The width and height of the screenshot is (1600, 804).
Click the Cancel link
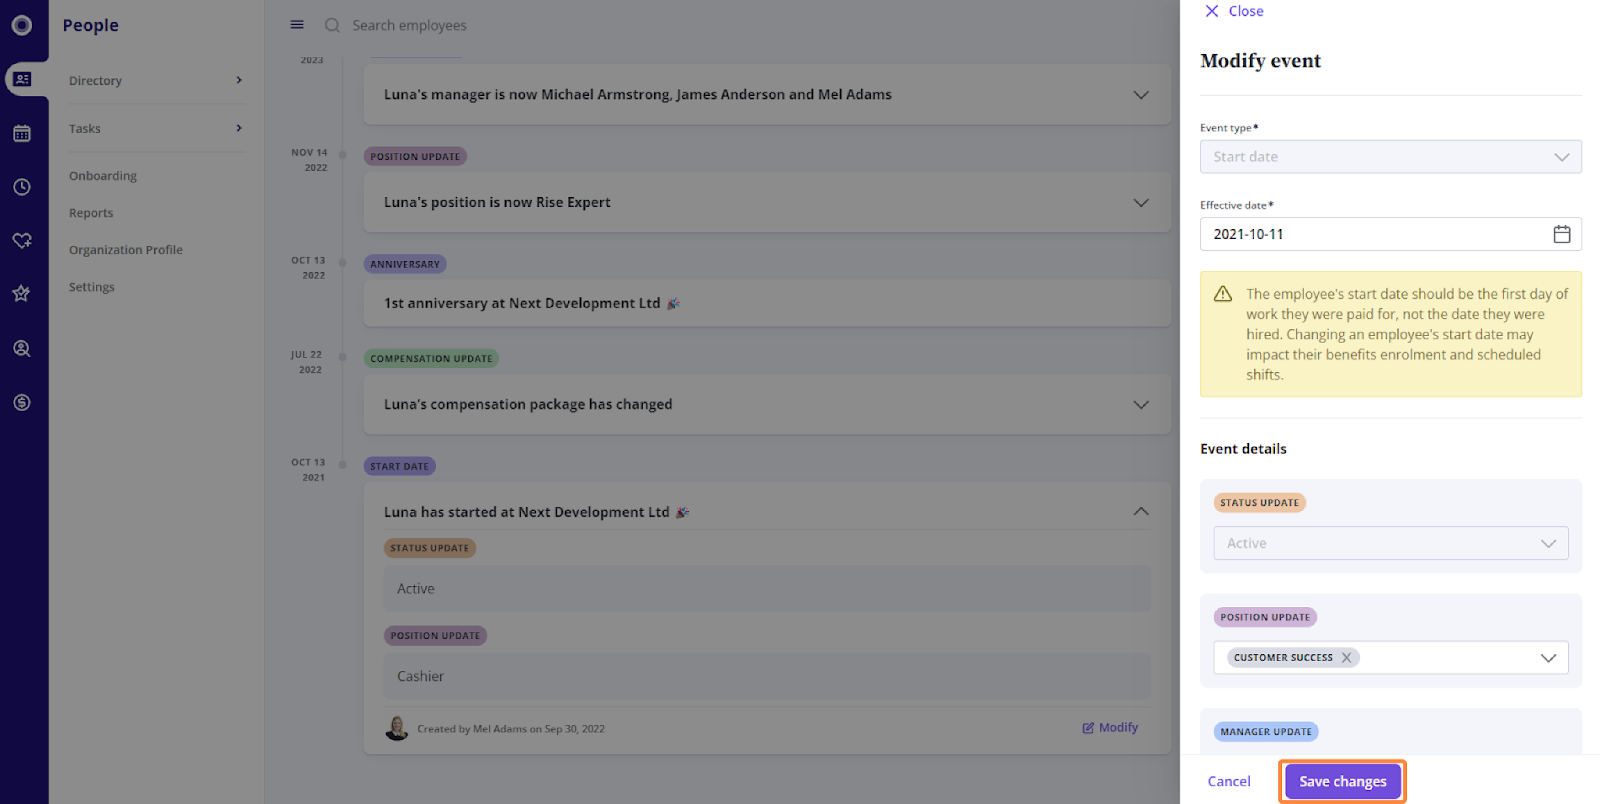(1229, 781)
